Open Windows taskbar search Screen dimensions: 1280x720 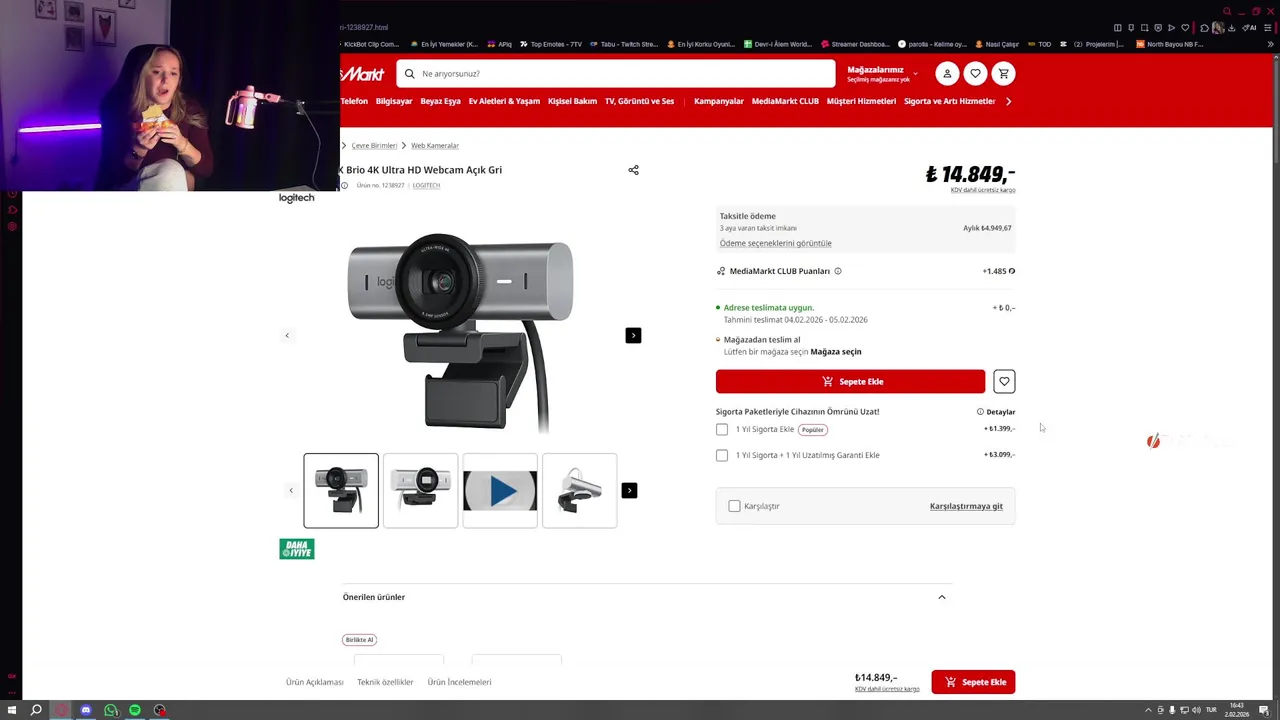point(36,710)
